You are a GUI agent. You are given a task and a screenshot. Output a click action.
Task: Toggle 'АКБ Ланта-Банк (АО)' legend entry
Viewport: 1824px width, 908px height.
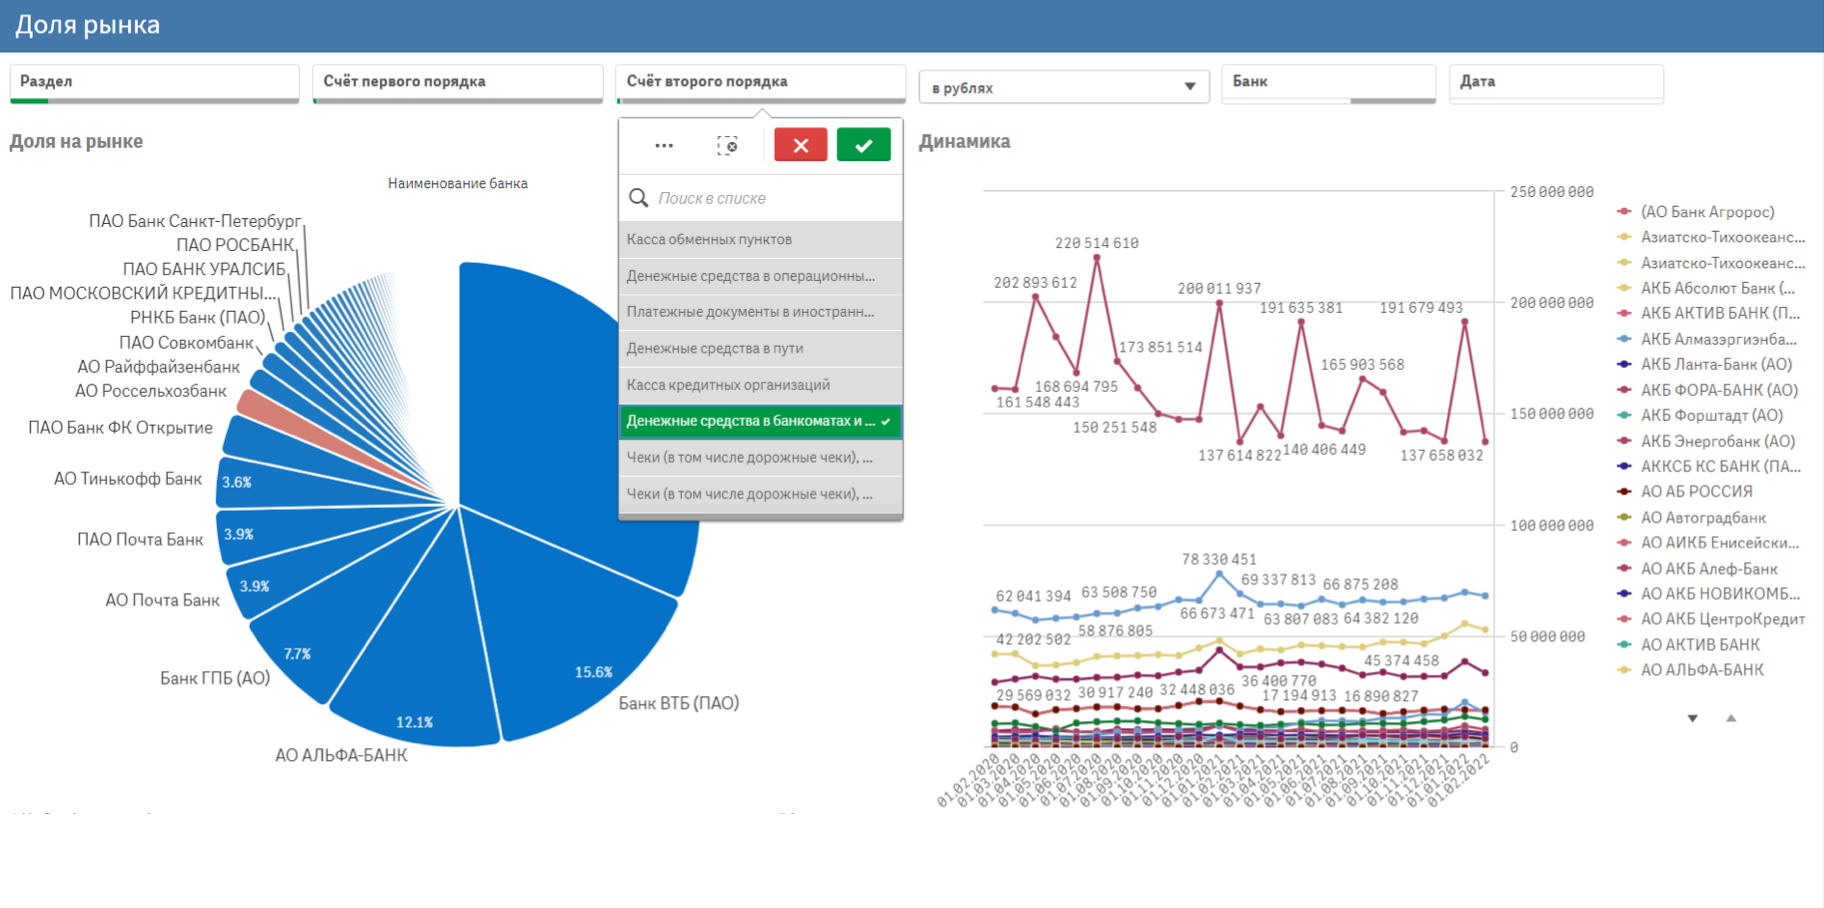point(1705,364)
